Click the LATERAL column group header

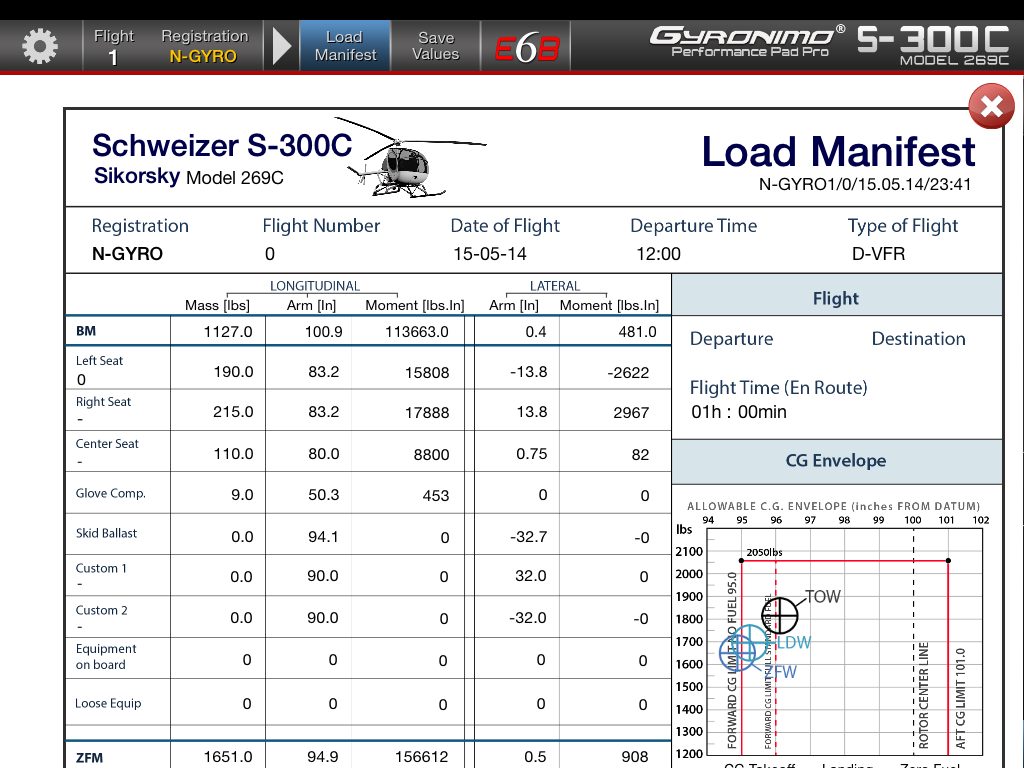[x=554, y=286]
